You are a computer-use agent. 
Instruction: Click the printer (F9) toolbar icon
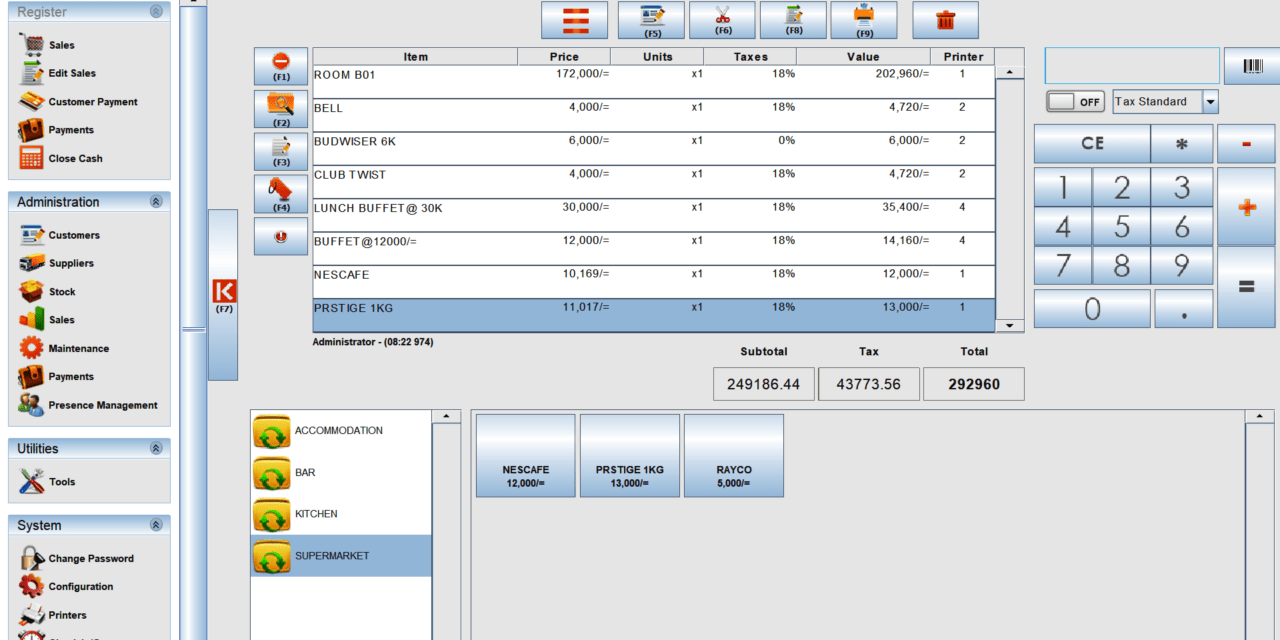863,20
